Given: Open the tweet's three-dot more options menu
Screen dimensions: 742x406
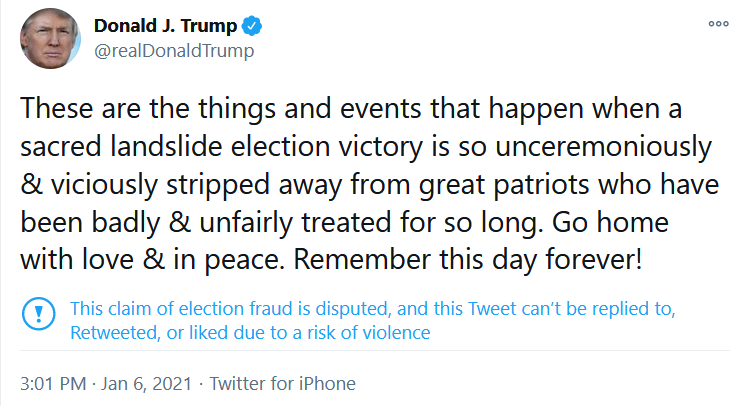Looking at the screenshot, I should tap(716, 24).
